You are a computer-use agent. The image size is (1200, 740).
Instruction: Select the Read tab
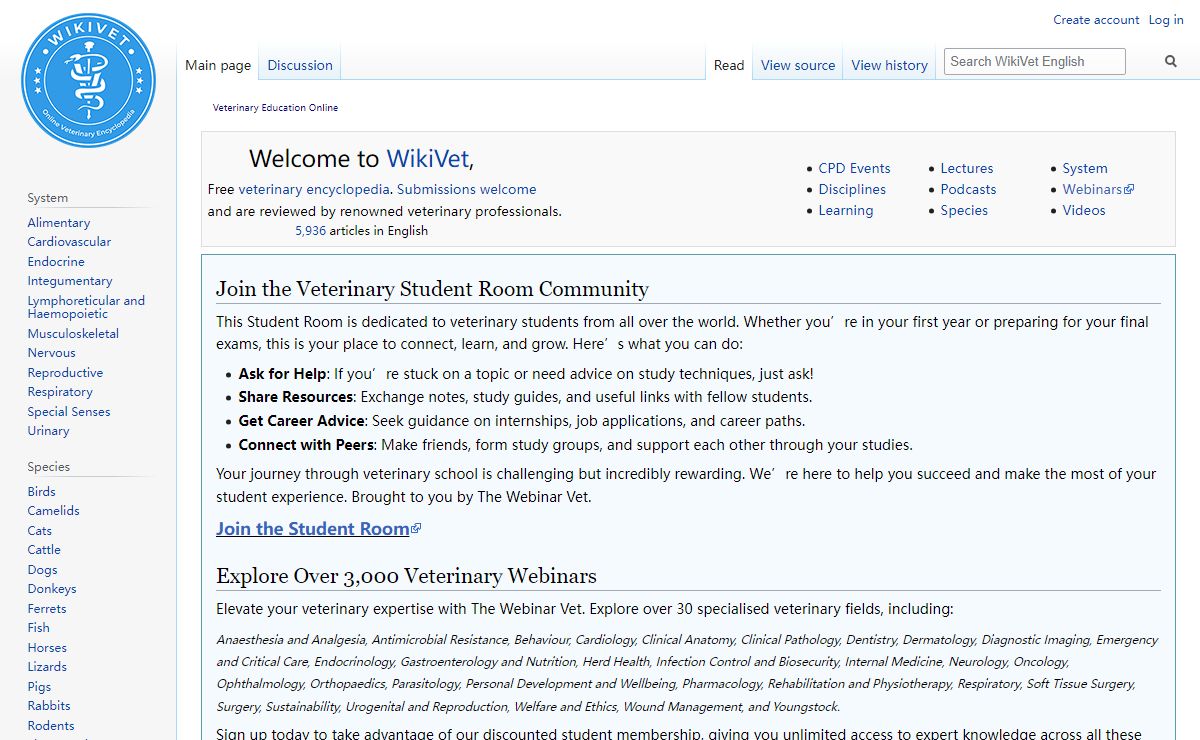(729, 65)
